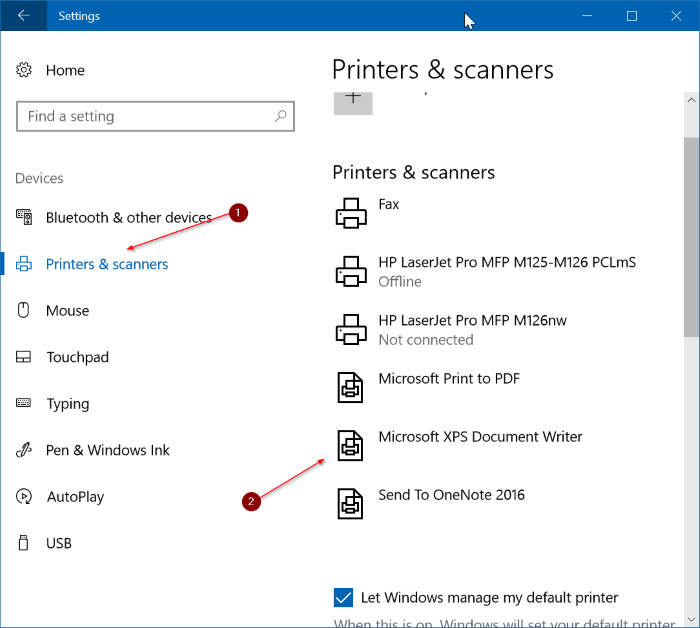Click the back arrow in Settings title bar
The width and height of the screenshot is (700, 628).
pos(24,16)
